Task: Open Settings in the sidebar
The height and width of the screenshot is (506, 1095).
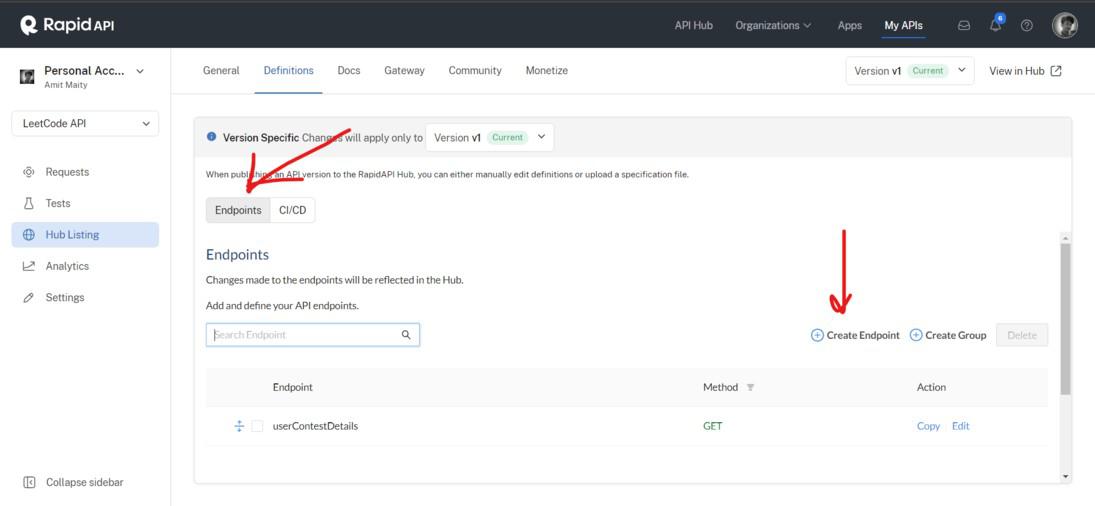Action: (85, 297)
